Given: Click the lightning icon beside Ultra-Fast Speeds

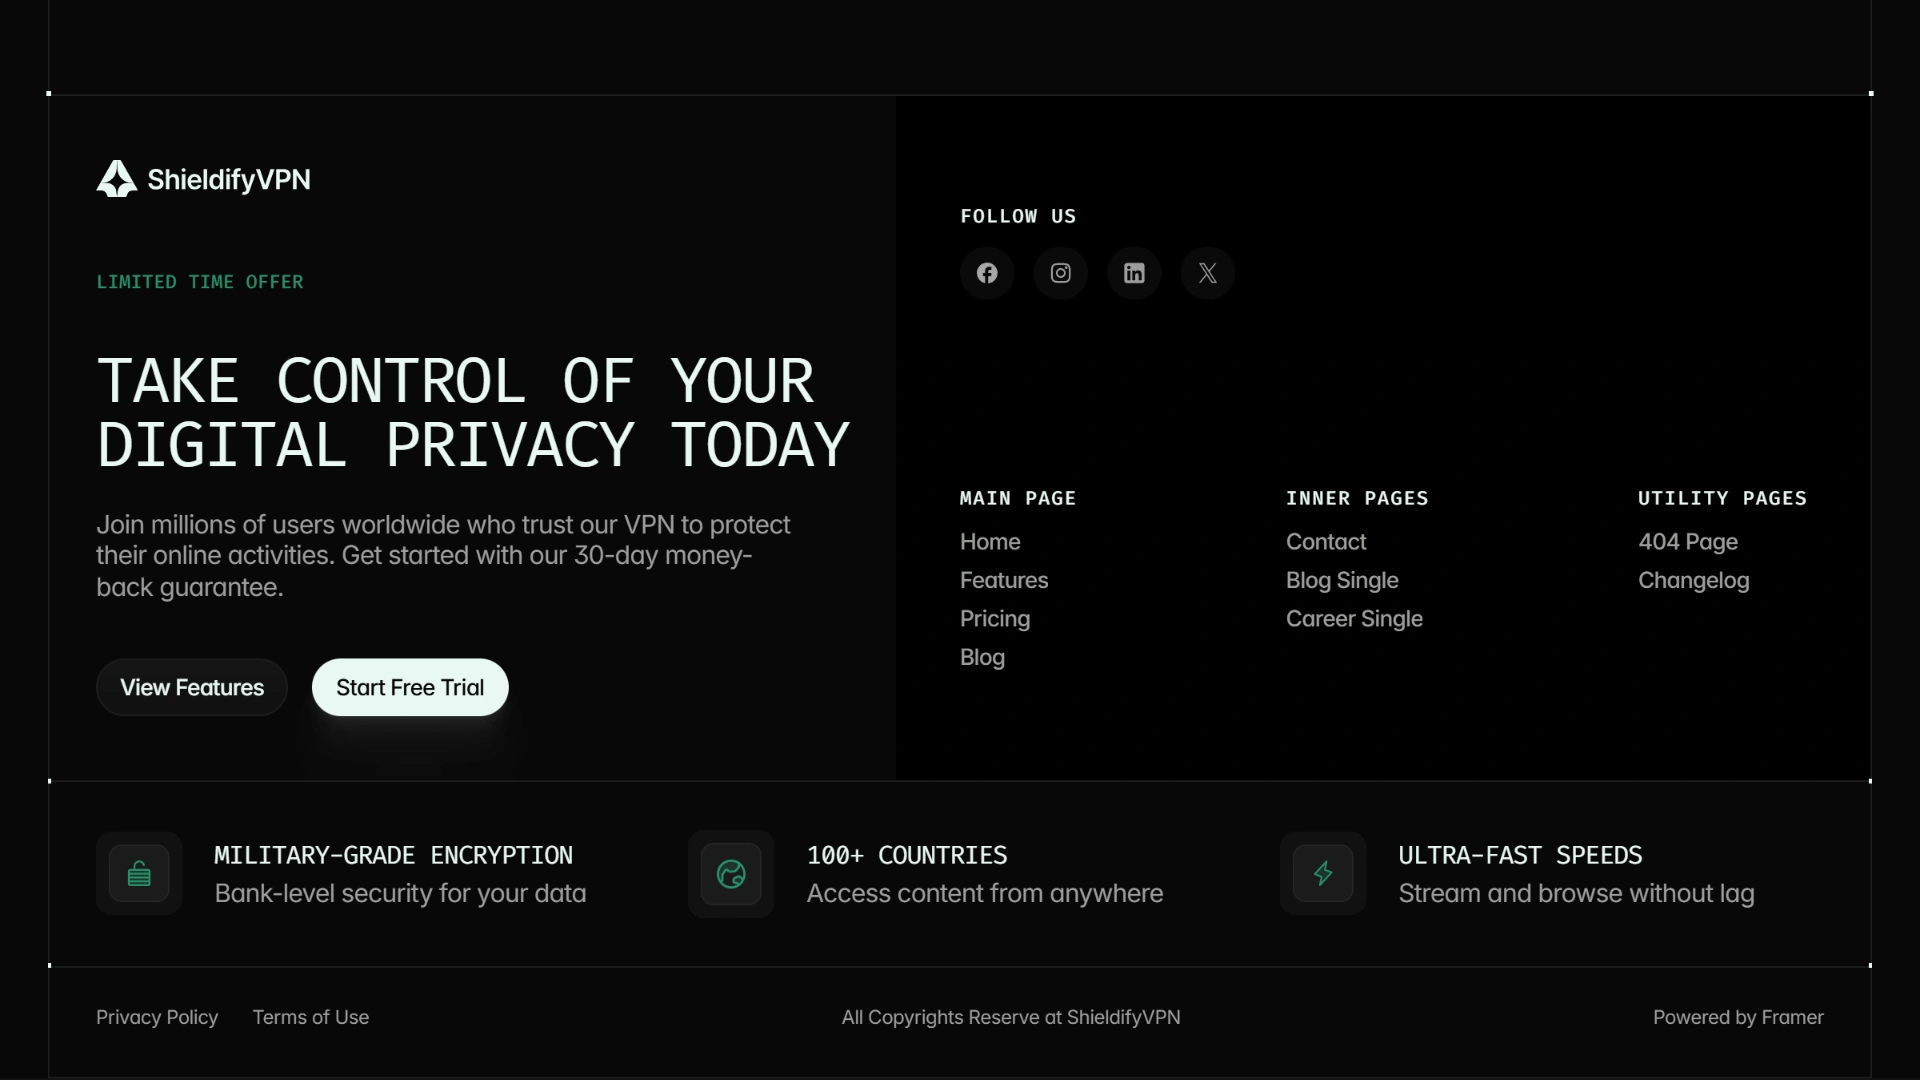Looking at the screenshot, I should coord(1323,874).
